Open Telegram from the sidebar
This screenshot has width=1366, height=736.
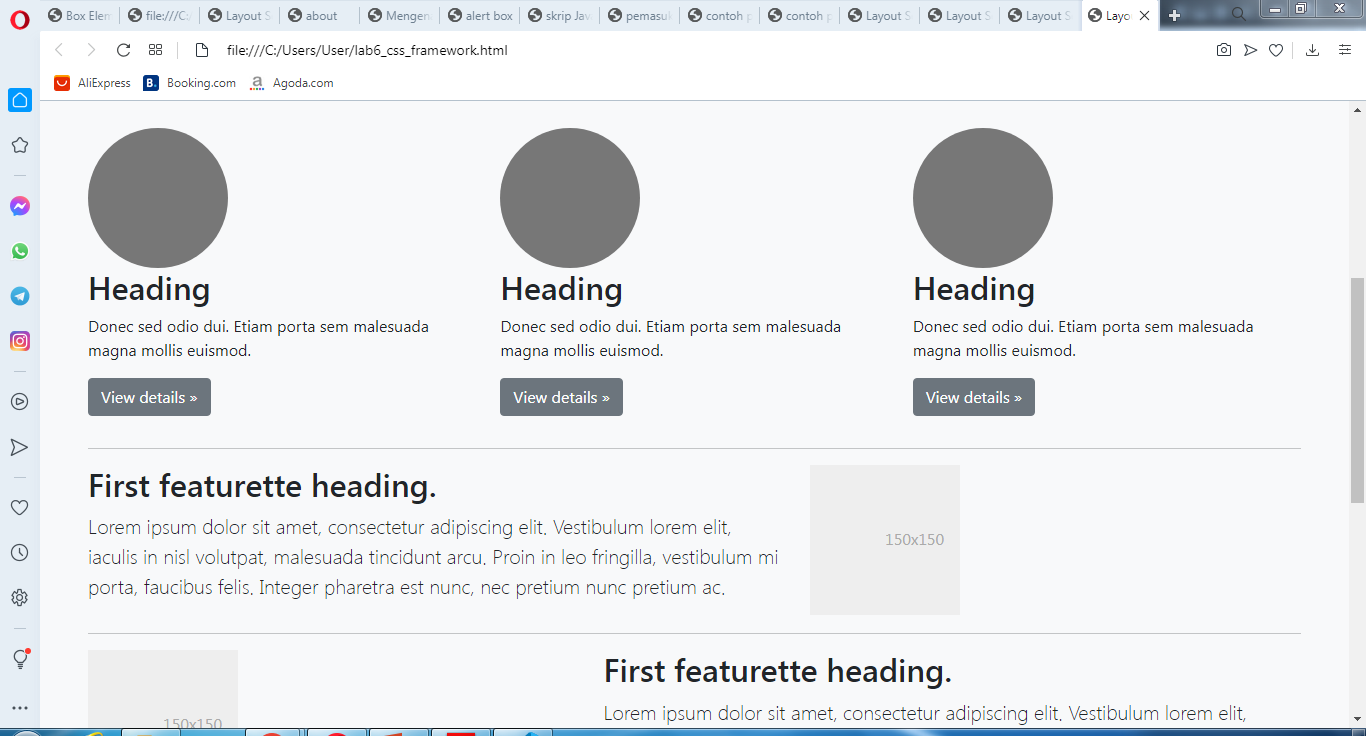19,296
